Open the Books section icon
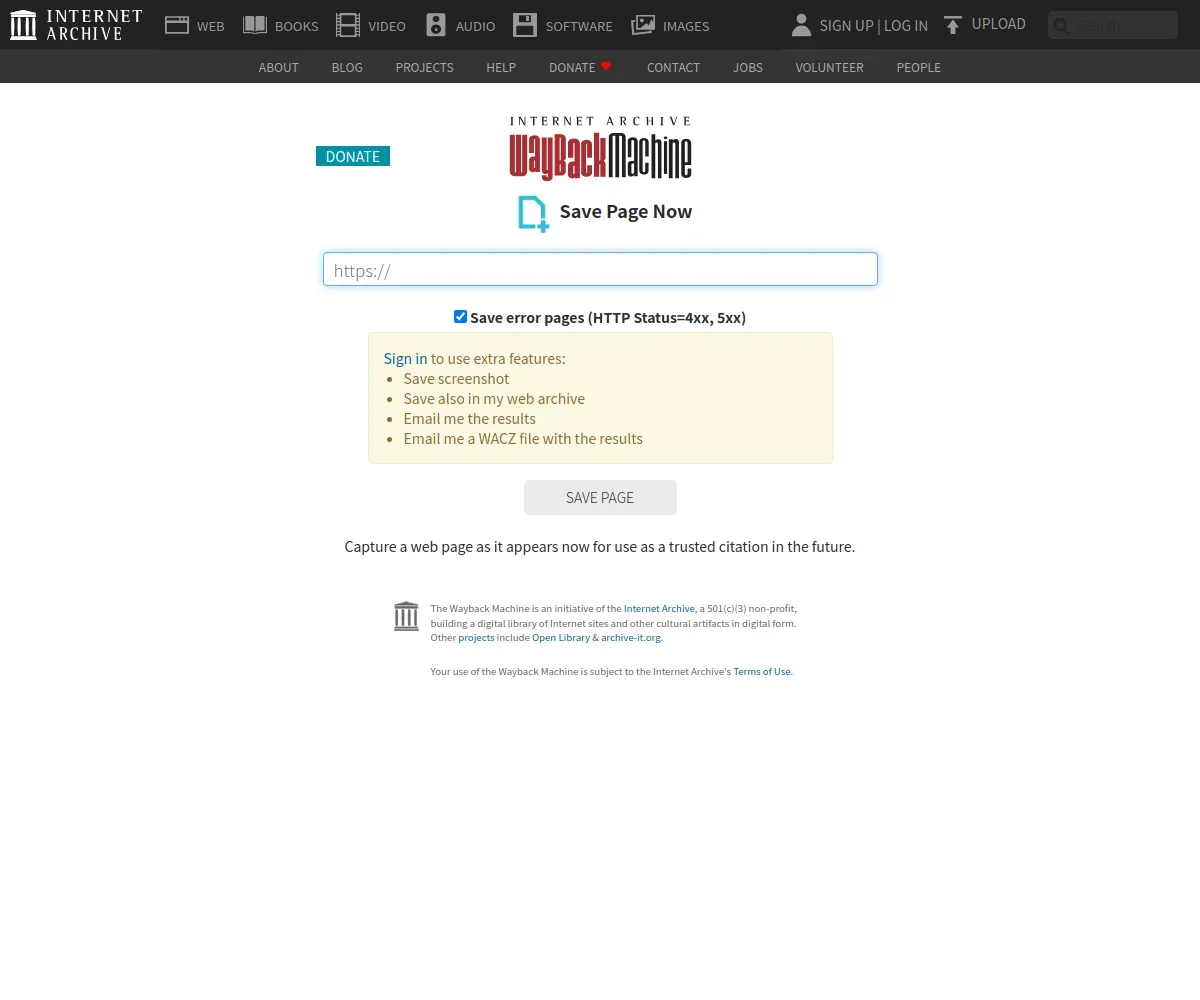Viewport: 1200px width, 1000px height. tap(255, 25)
